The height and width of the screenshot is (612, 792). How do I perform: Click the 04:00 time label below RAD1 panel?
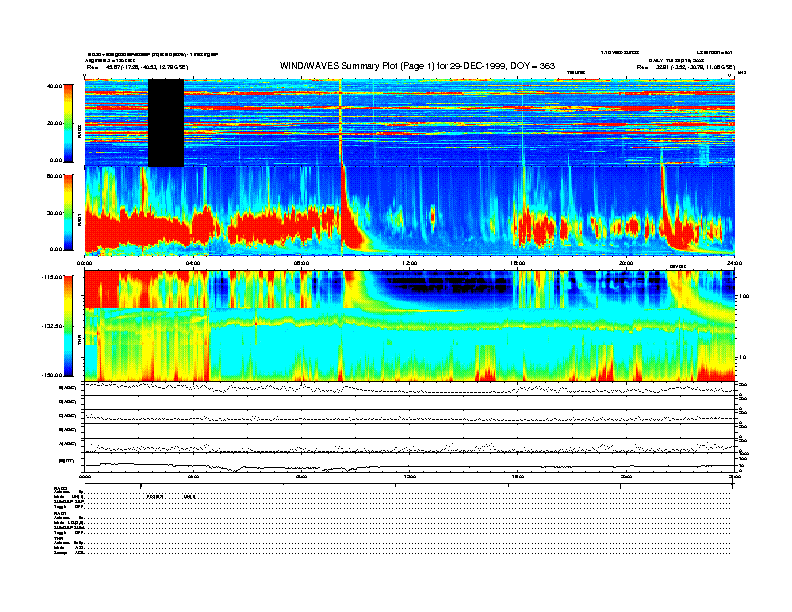[x=193, y=264]
